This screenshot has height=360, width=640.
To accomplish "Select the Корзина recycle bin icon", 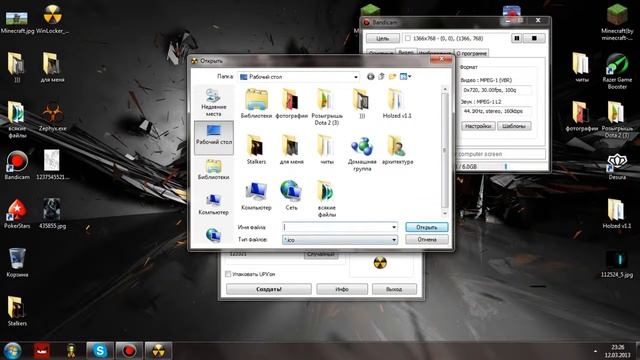I will click(17, 262).
